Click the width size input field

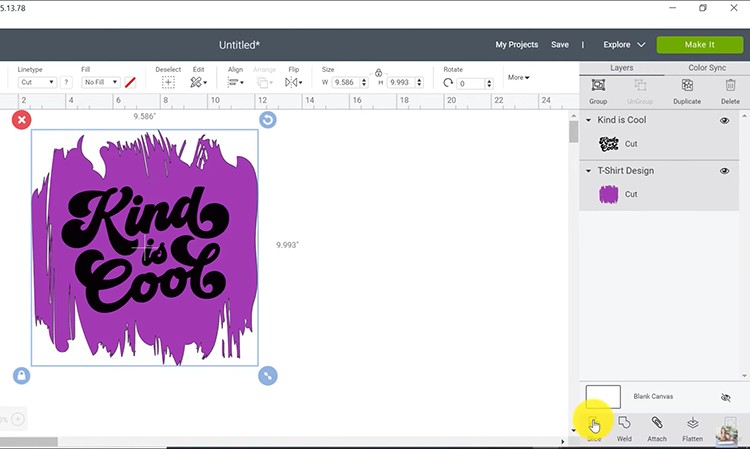pyautogui.click(x=346, y=82)
